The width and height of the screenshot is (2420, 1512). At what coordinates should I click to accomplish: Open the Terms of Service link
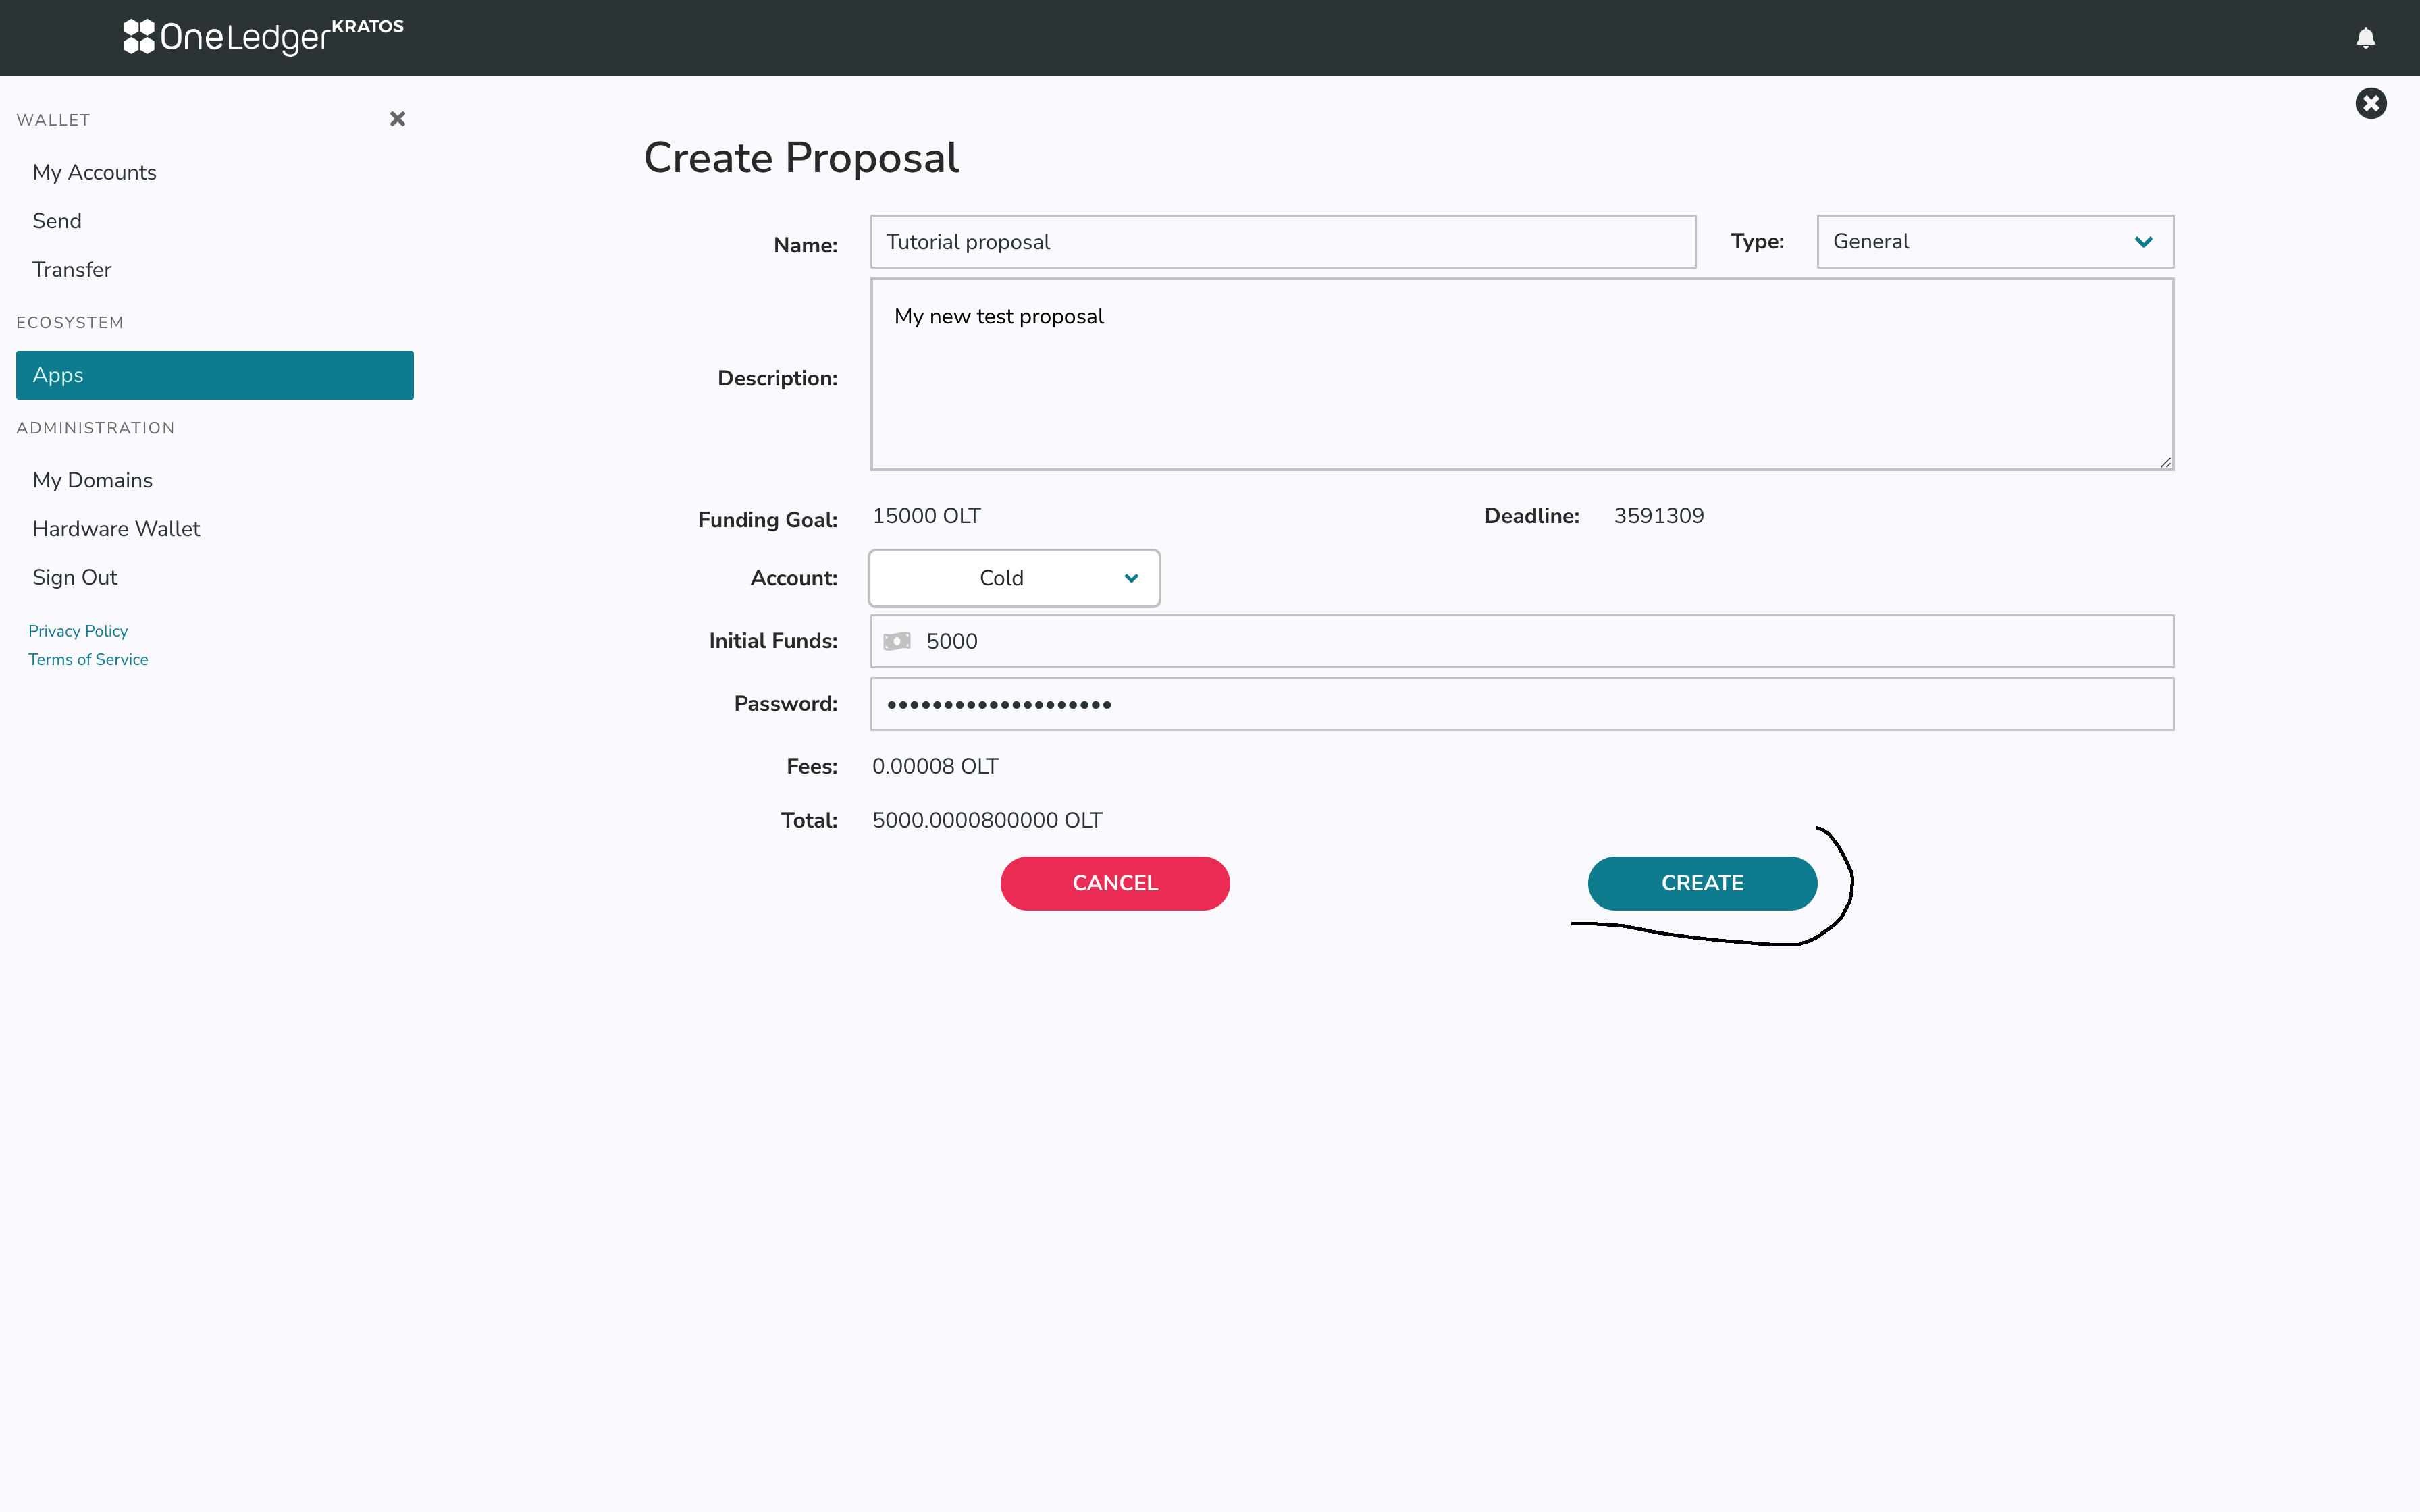tap(88, 659)
